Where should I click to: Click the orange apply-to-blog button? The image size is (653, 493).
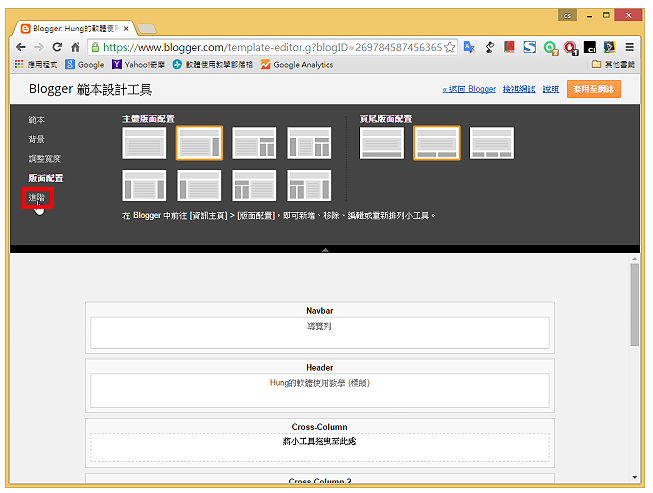593,89
